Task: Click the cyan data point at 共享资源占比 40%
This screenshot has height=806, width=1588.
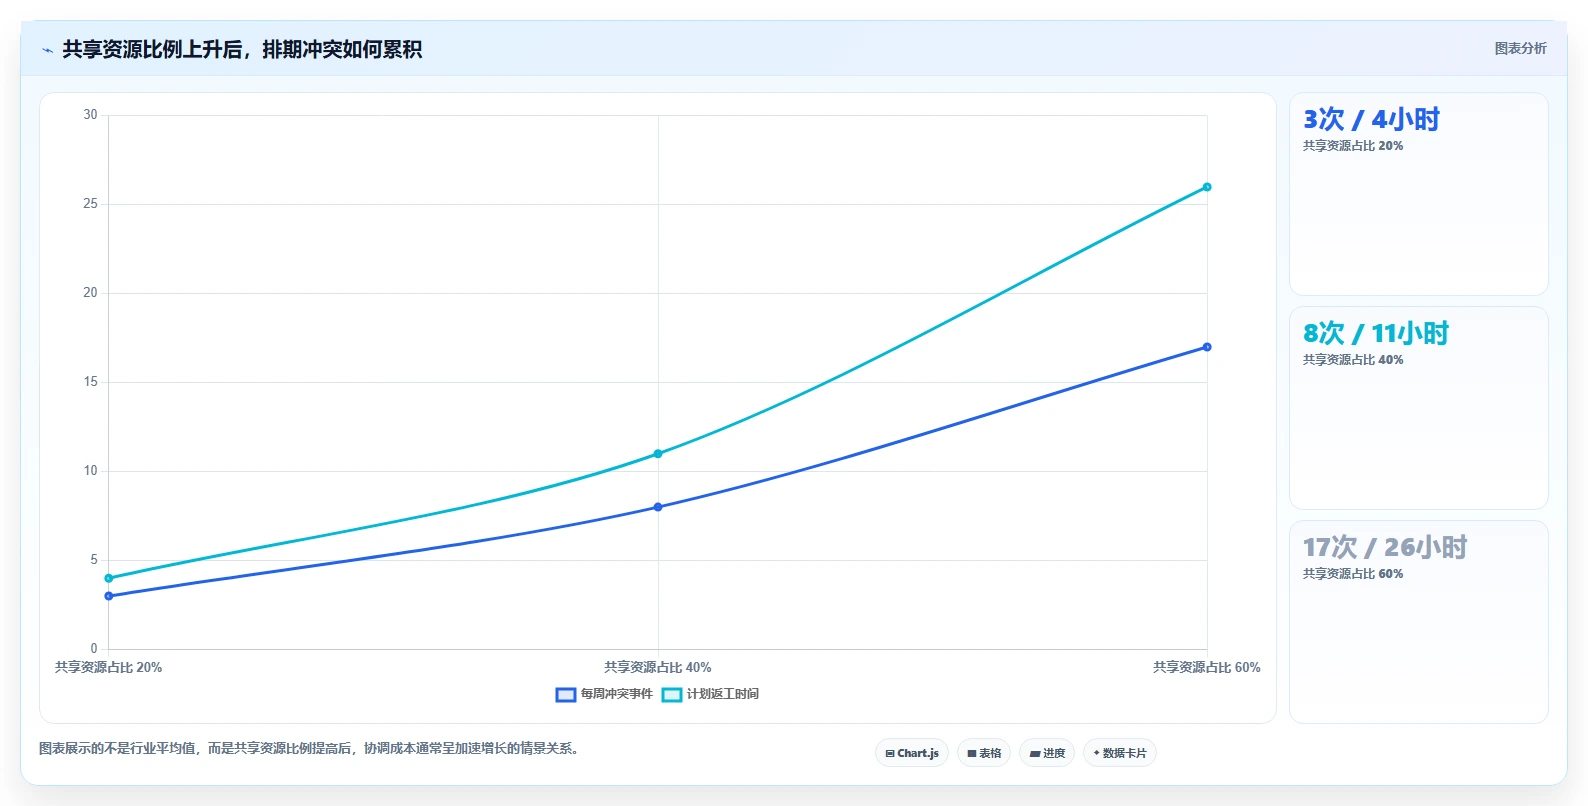Action: pyautogui.click(x=658, y=454)
